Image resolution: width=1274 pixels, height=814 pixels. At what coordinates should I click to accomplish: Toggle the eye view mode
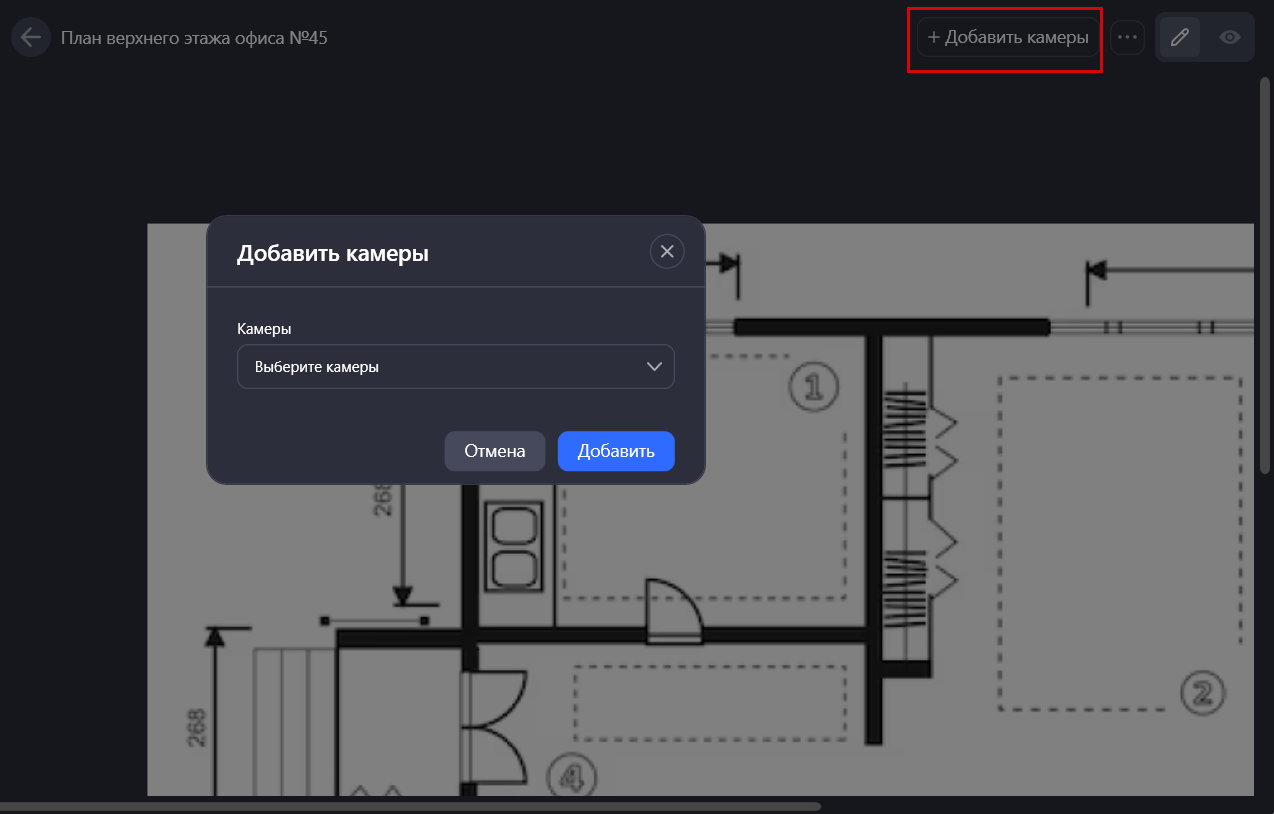pos(1230,38)
